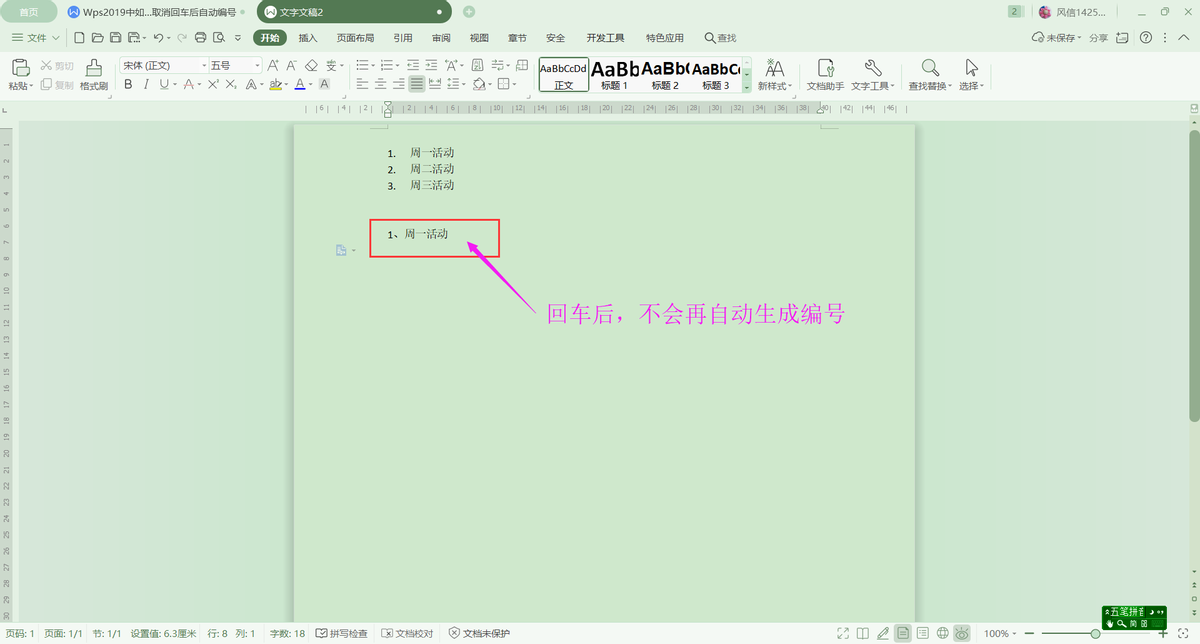Click the Share (分享) button

pyautogui.click(x=1098, y=38)
